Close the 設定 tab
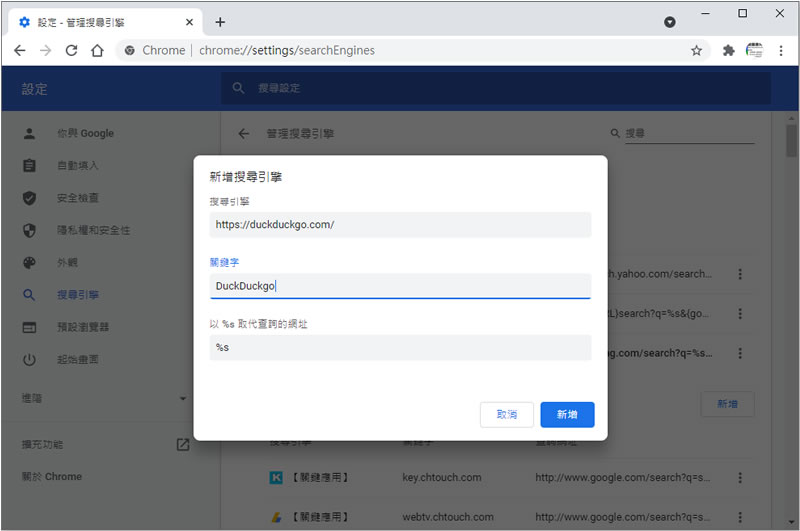Screen dimensions: 800x531 pyautogui.click(x=189, y=22)
